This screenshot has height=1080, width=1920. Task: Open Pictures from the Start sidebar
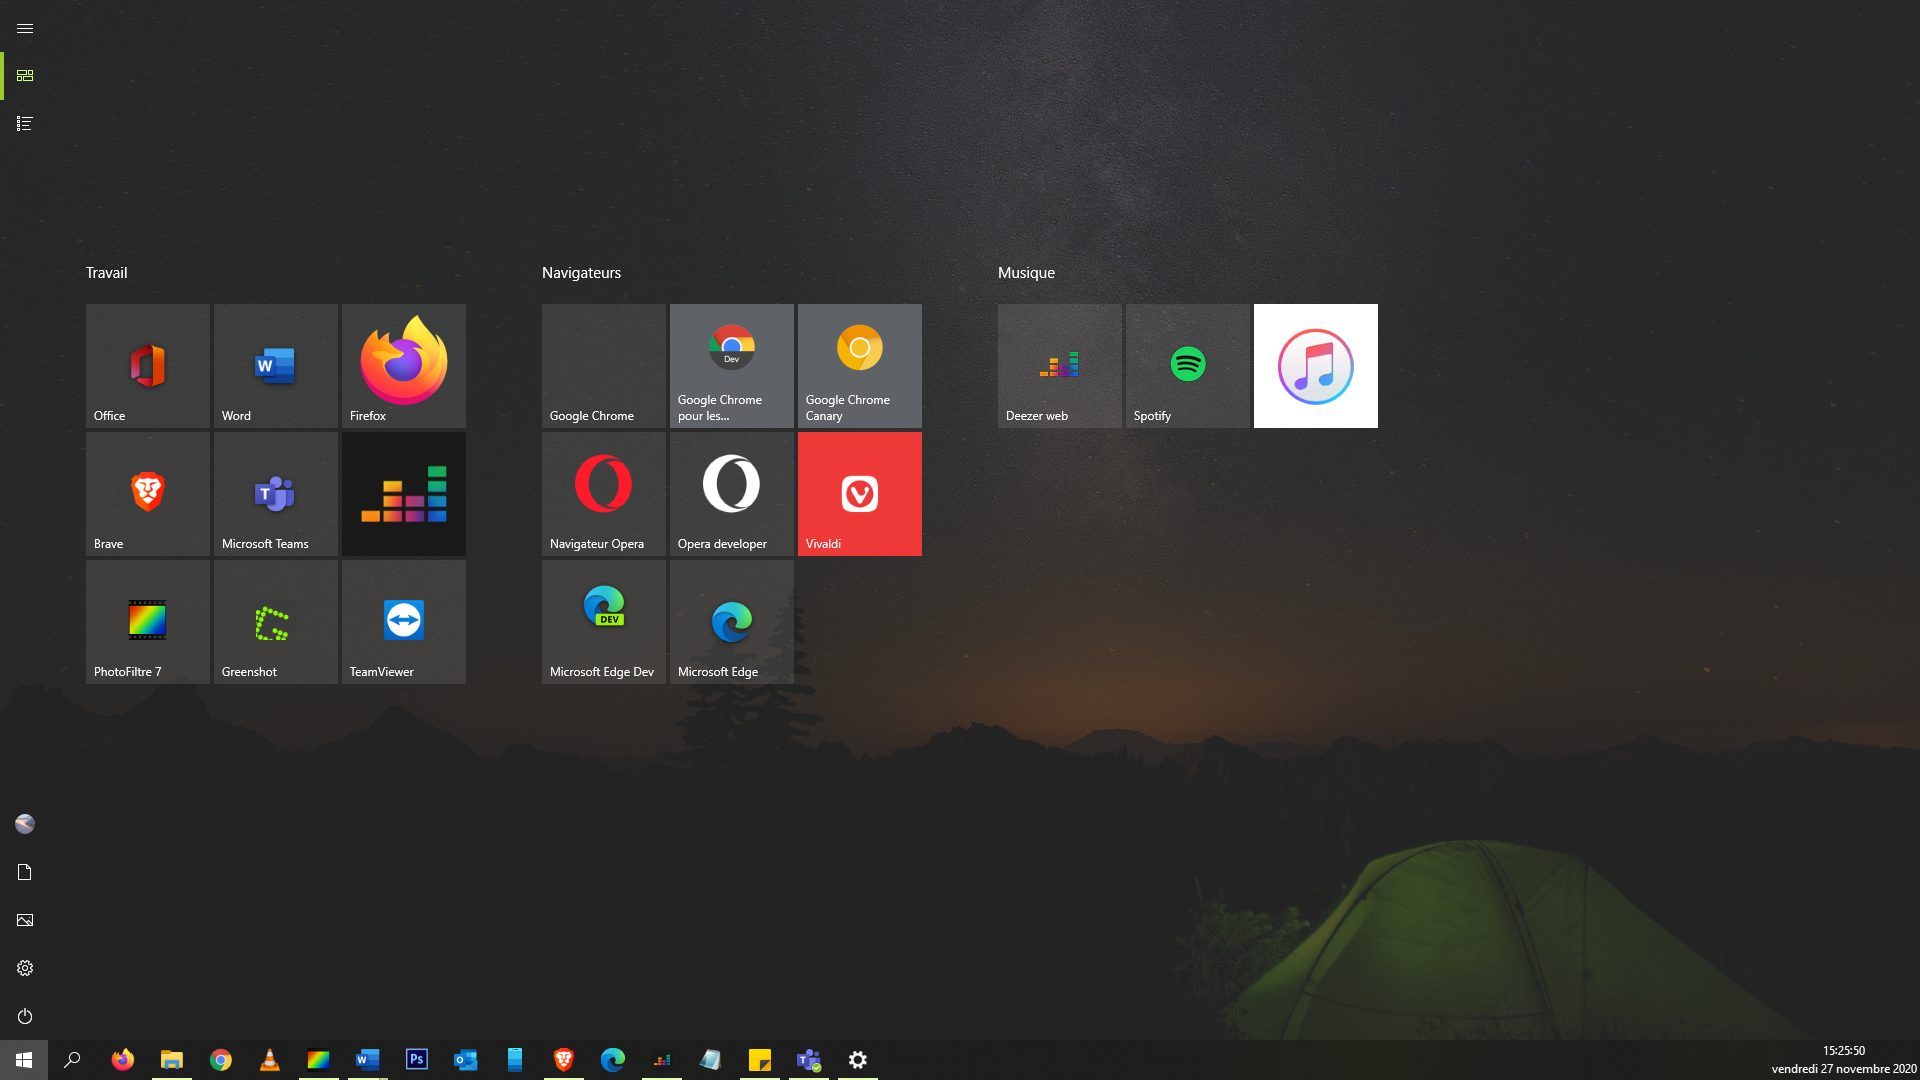click(25, 920)
